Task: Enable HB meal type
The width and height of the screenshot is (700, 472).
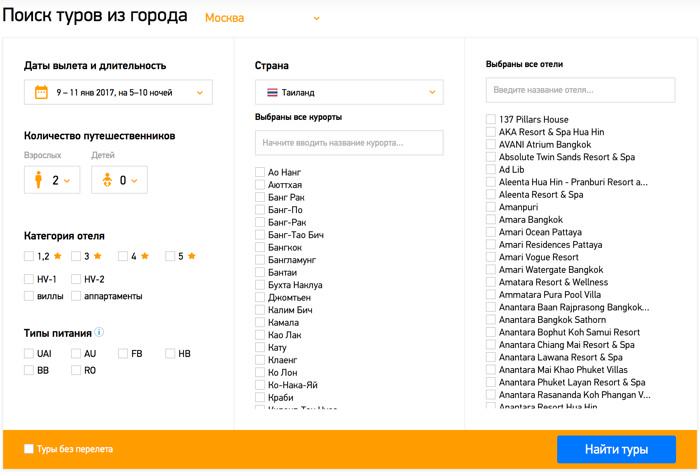Action: click(x=170, y=354)
